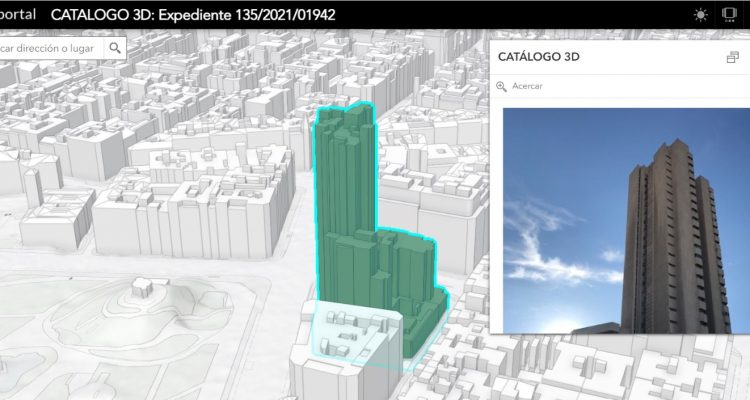This screenshot has width=750, height=400.
Task: Focus the address or place search field
Action: (52, 48)
